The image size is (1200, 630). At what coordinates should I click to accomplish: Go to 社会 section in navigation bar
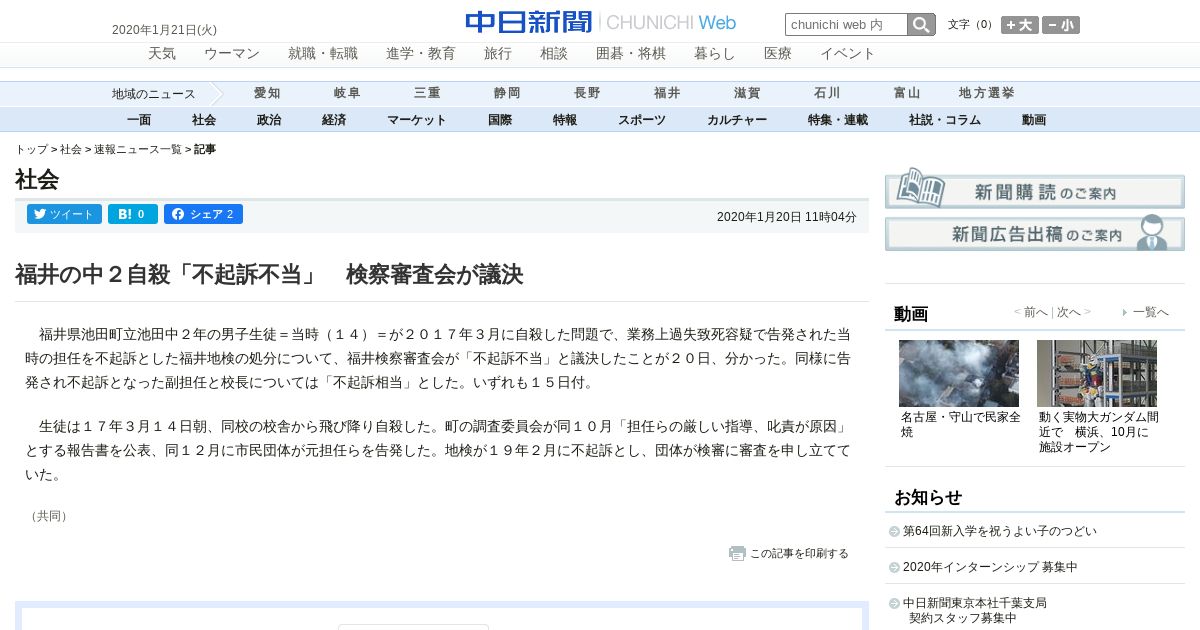click(204, 120)
